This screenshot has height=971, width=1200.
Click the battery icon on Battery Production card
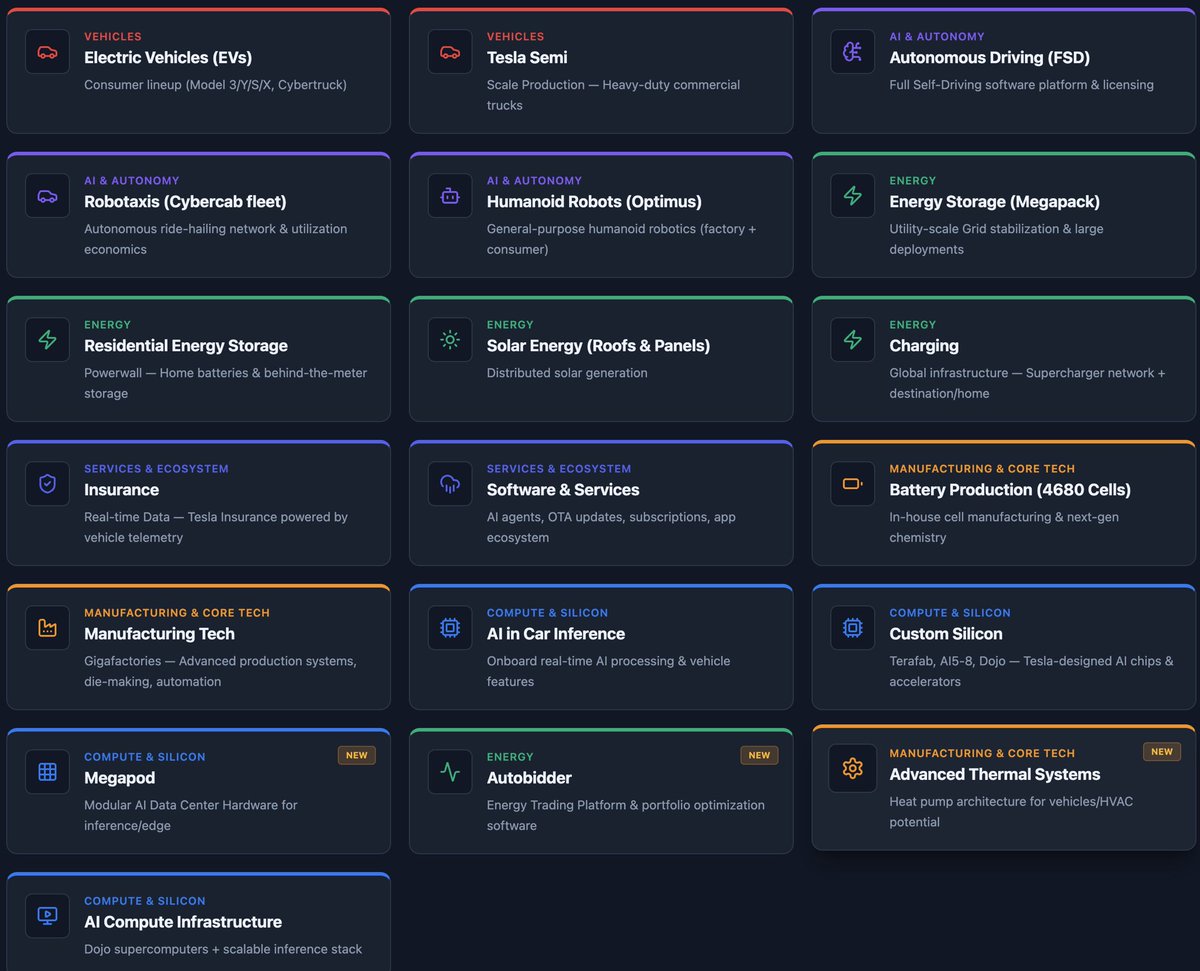coord(853,484)
